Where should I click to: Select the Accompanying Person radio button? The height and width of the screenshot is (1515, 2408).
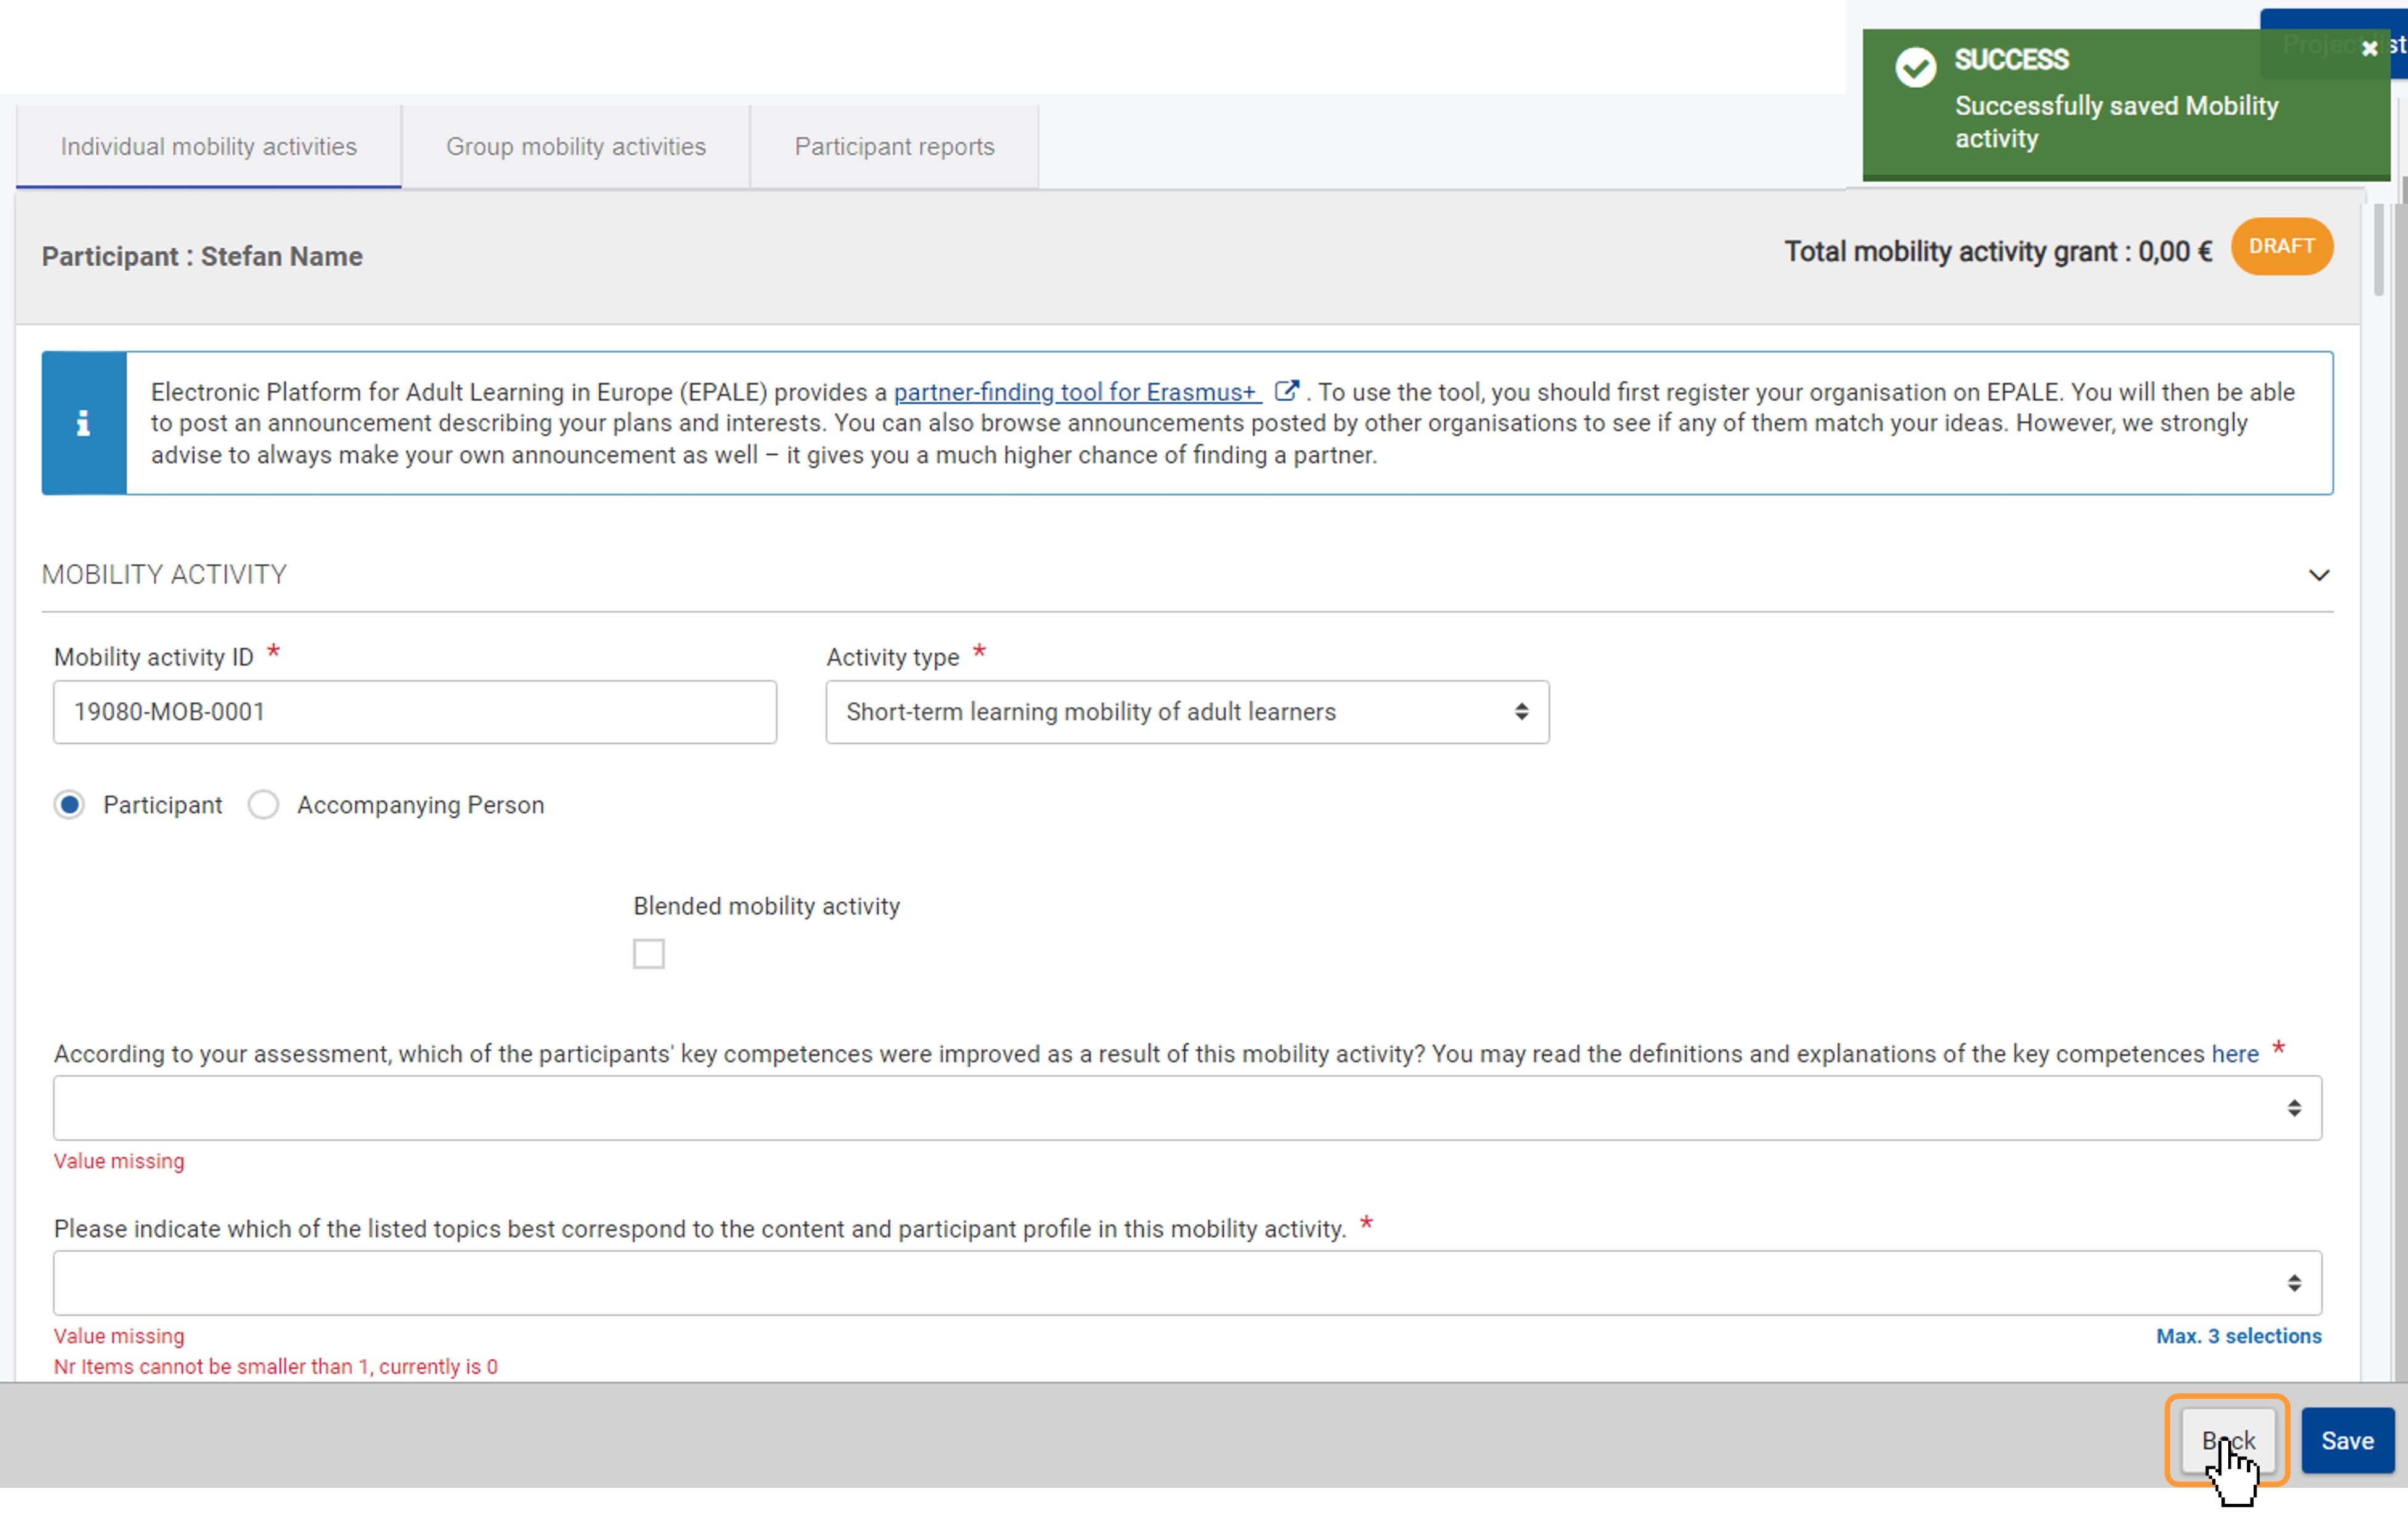(263, 805)
